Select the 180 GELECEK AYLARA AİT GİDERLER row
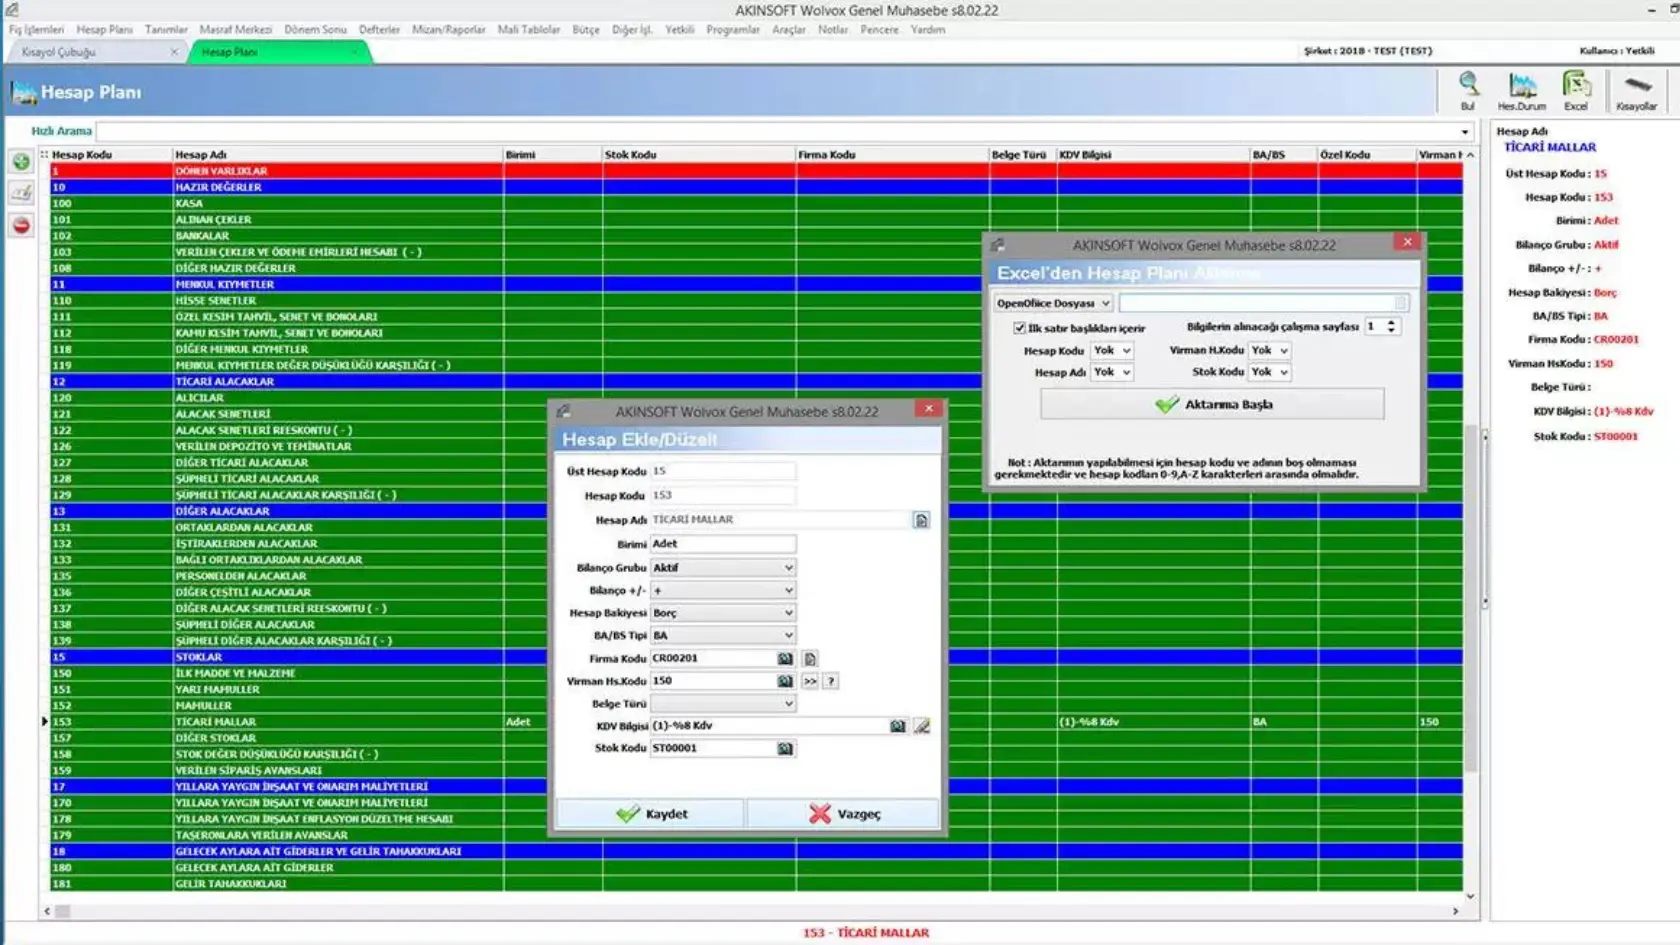The width and height of the screenshot is (1680, 945). tap(756, 868)
